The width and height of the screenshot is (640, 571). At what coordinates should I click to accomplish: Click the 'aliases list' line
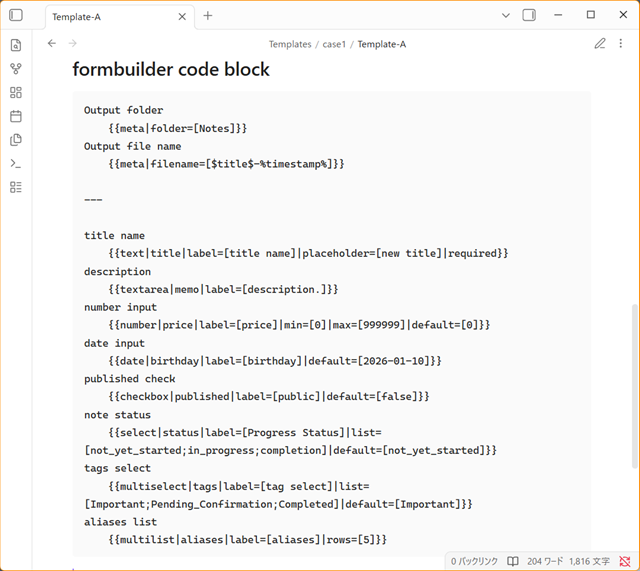(x=120, y=522)
